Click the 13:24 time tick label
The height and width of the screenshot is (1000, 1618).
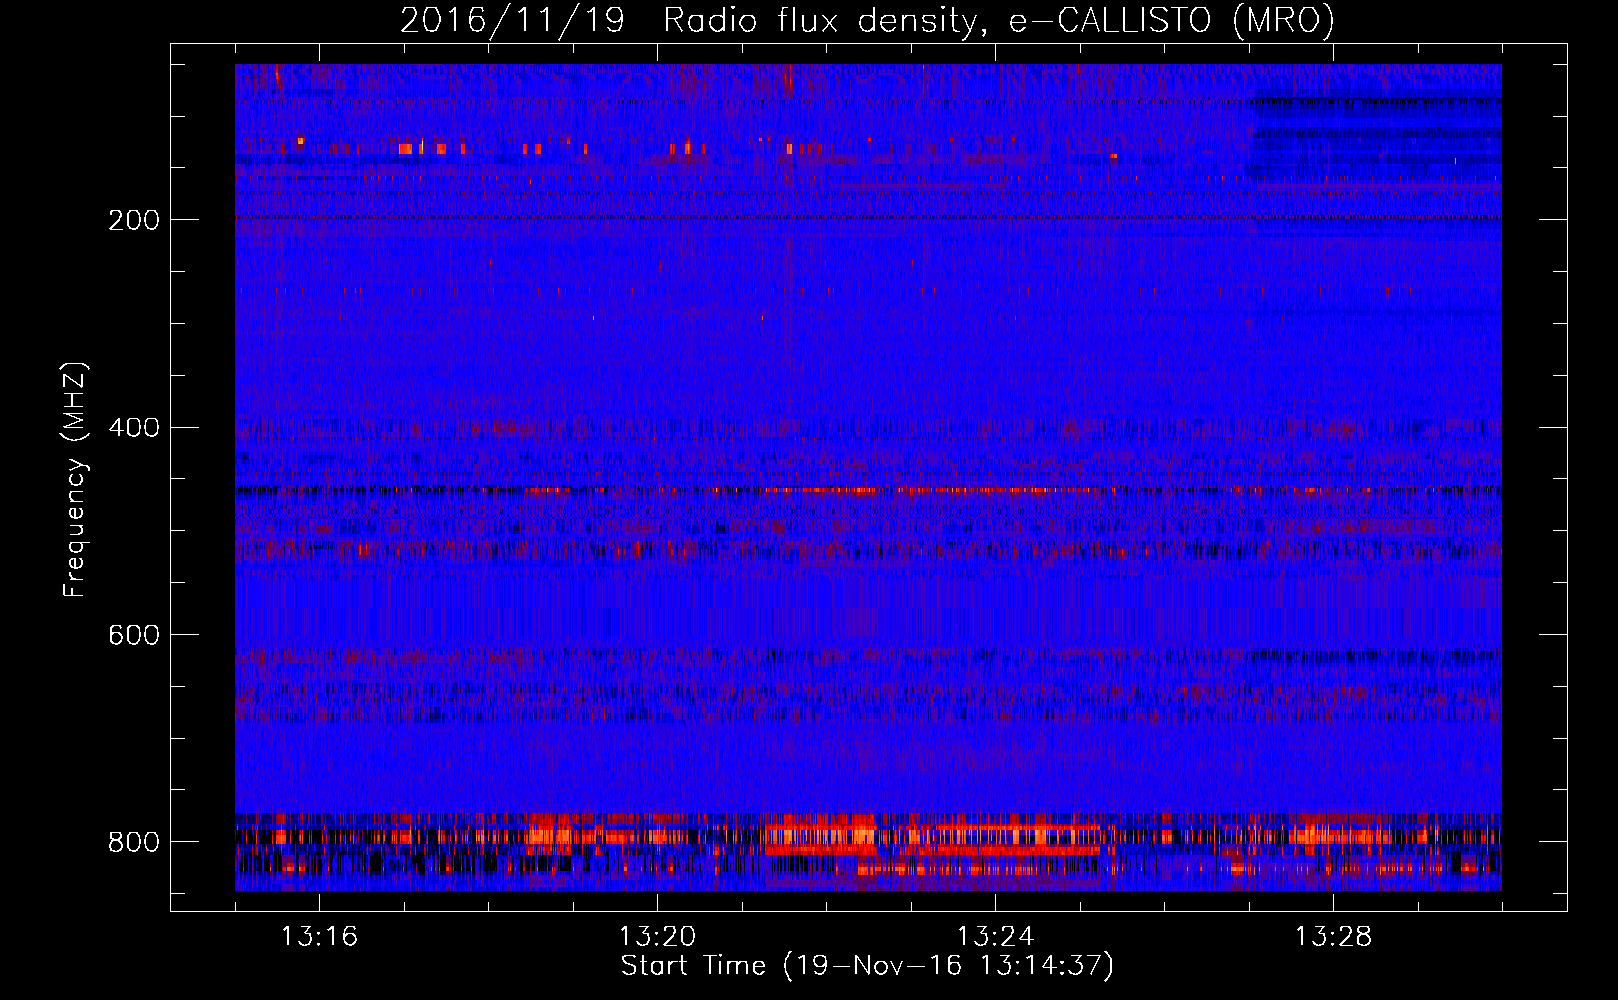pyautogui.click(x=995, y=937)
